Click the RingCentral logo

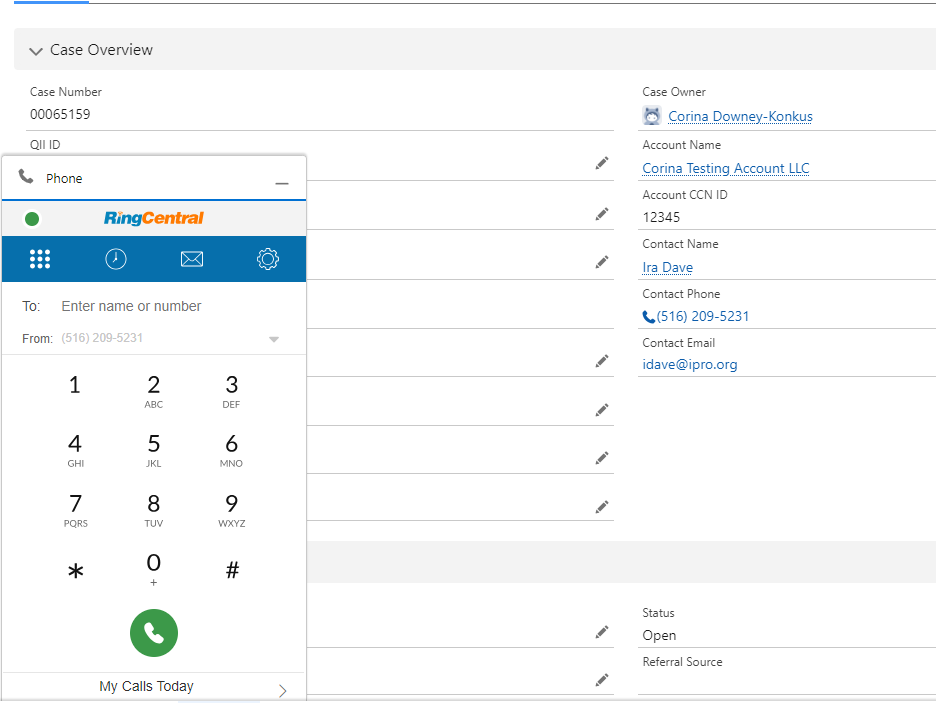click(x=154, y=218)
